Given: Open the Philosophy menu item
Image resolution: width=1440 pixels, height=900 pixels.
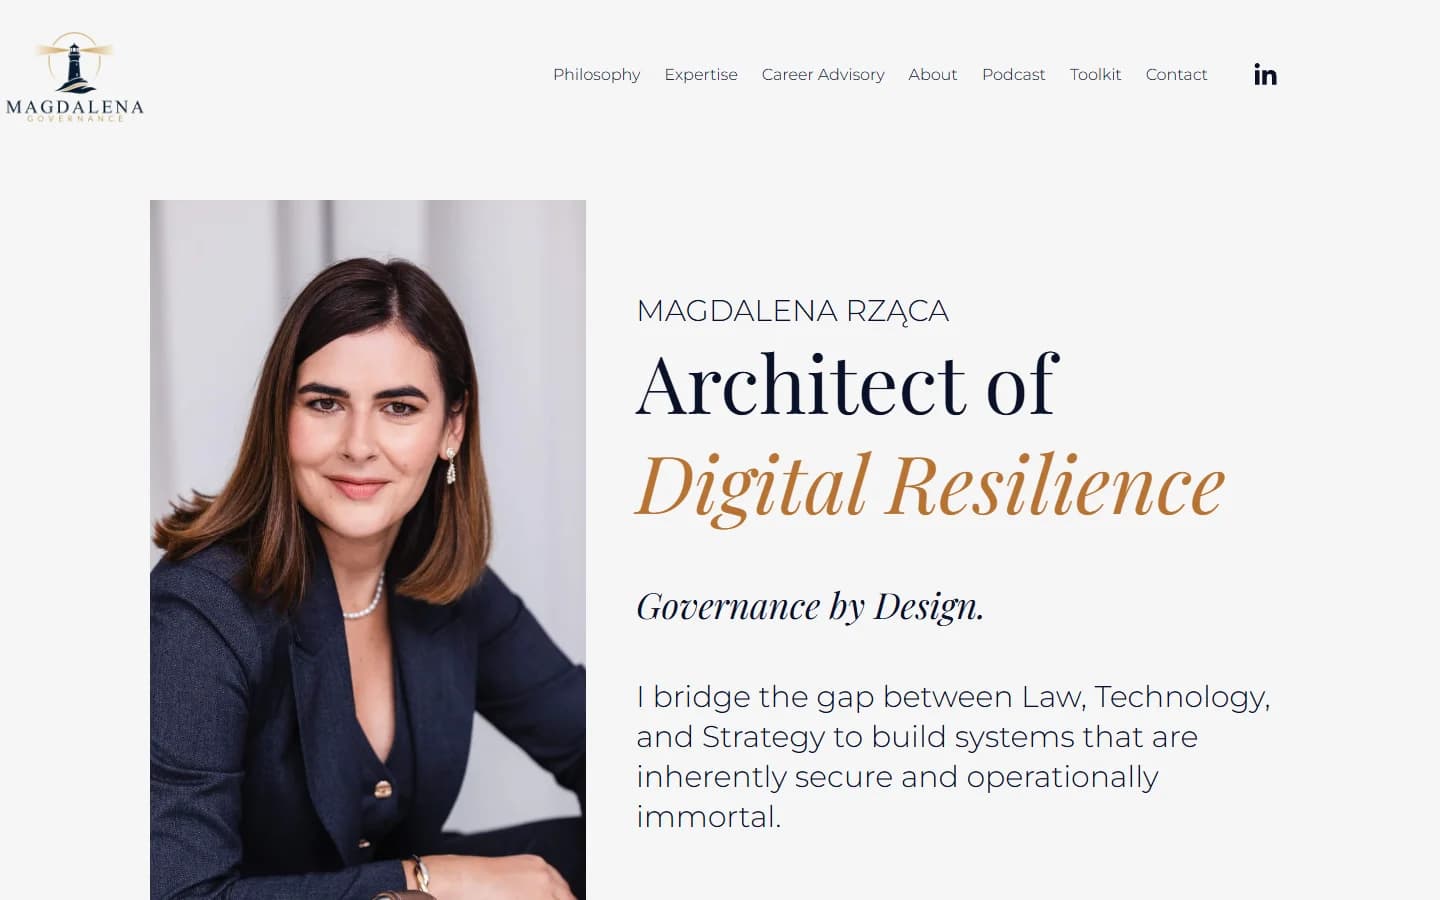Looking at the screenshot, I should point(596,75).
